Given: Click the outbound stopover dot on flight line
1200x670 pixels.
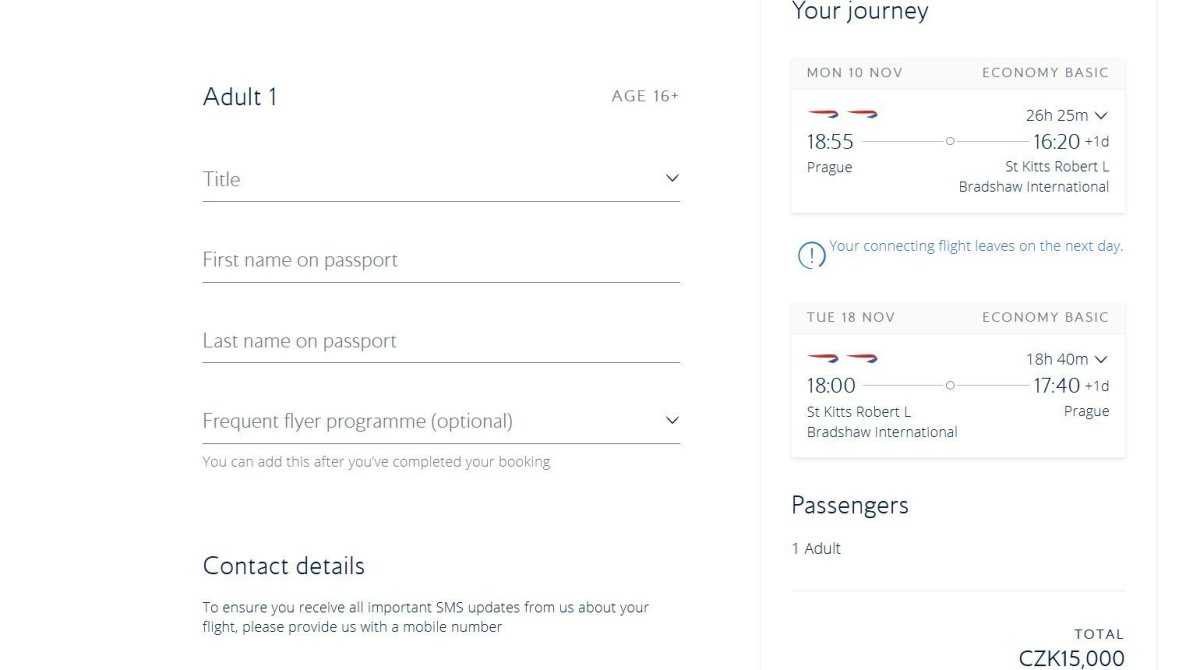Looking at the screenshot, I should point(950,142).
